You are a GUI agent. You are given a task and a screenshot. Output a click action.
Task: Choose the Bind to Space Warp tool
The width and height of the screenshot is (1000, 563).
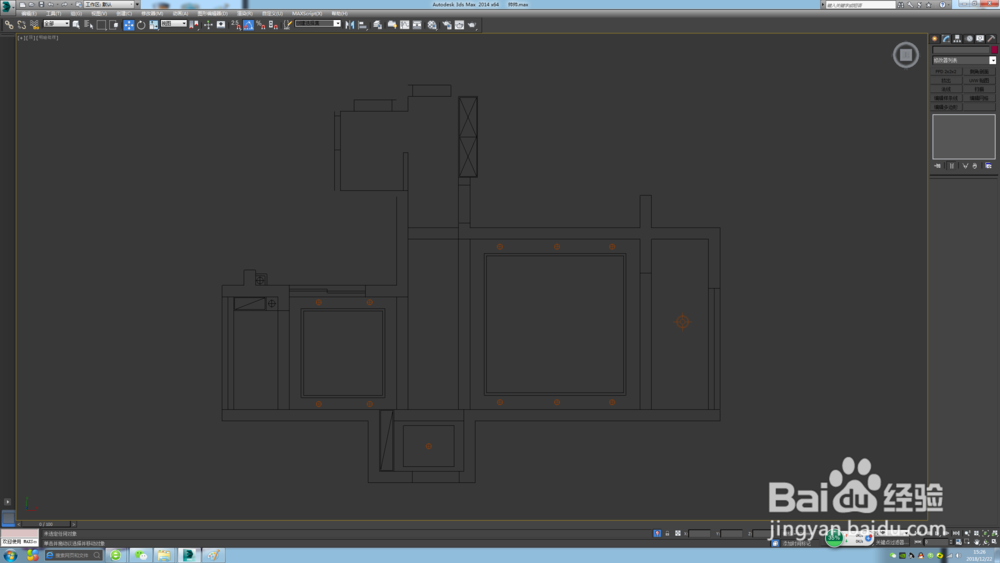tap(34, 25)
